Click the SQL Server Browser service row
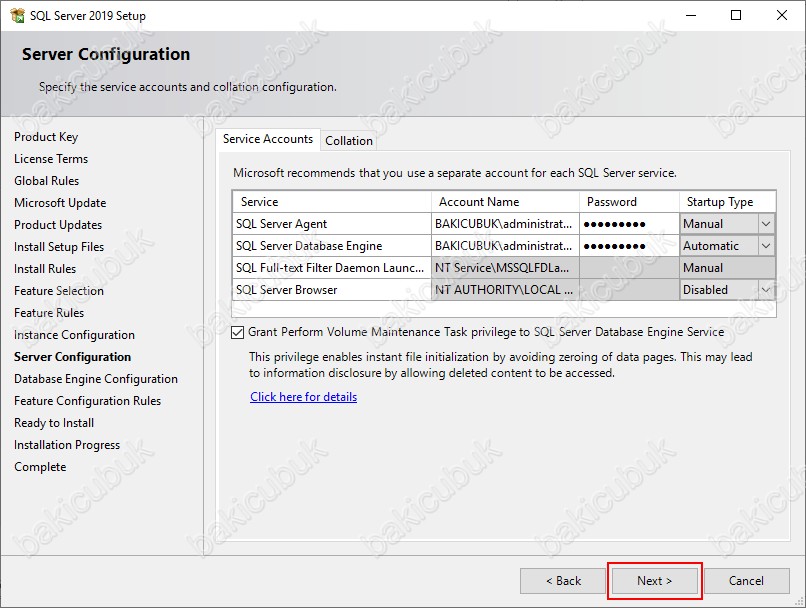The height and width of the screenshot is (608, 806). tap(330, 290)
